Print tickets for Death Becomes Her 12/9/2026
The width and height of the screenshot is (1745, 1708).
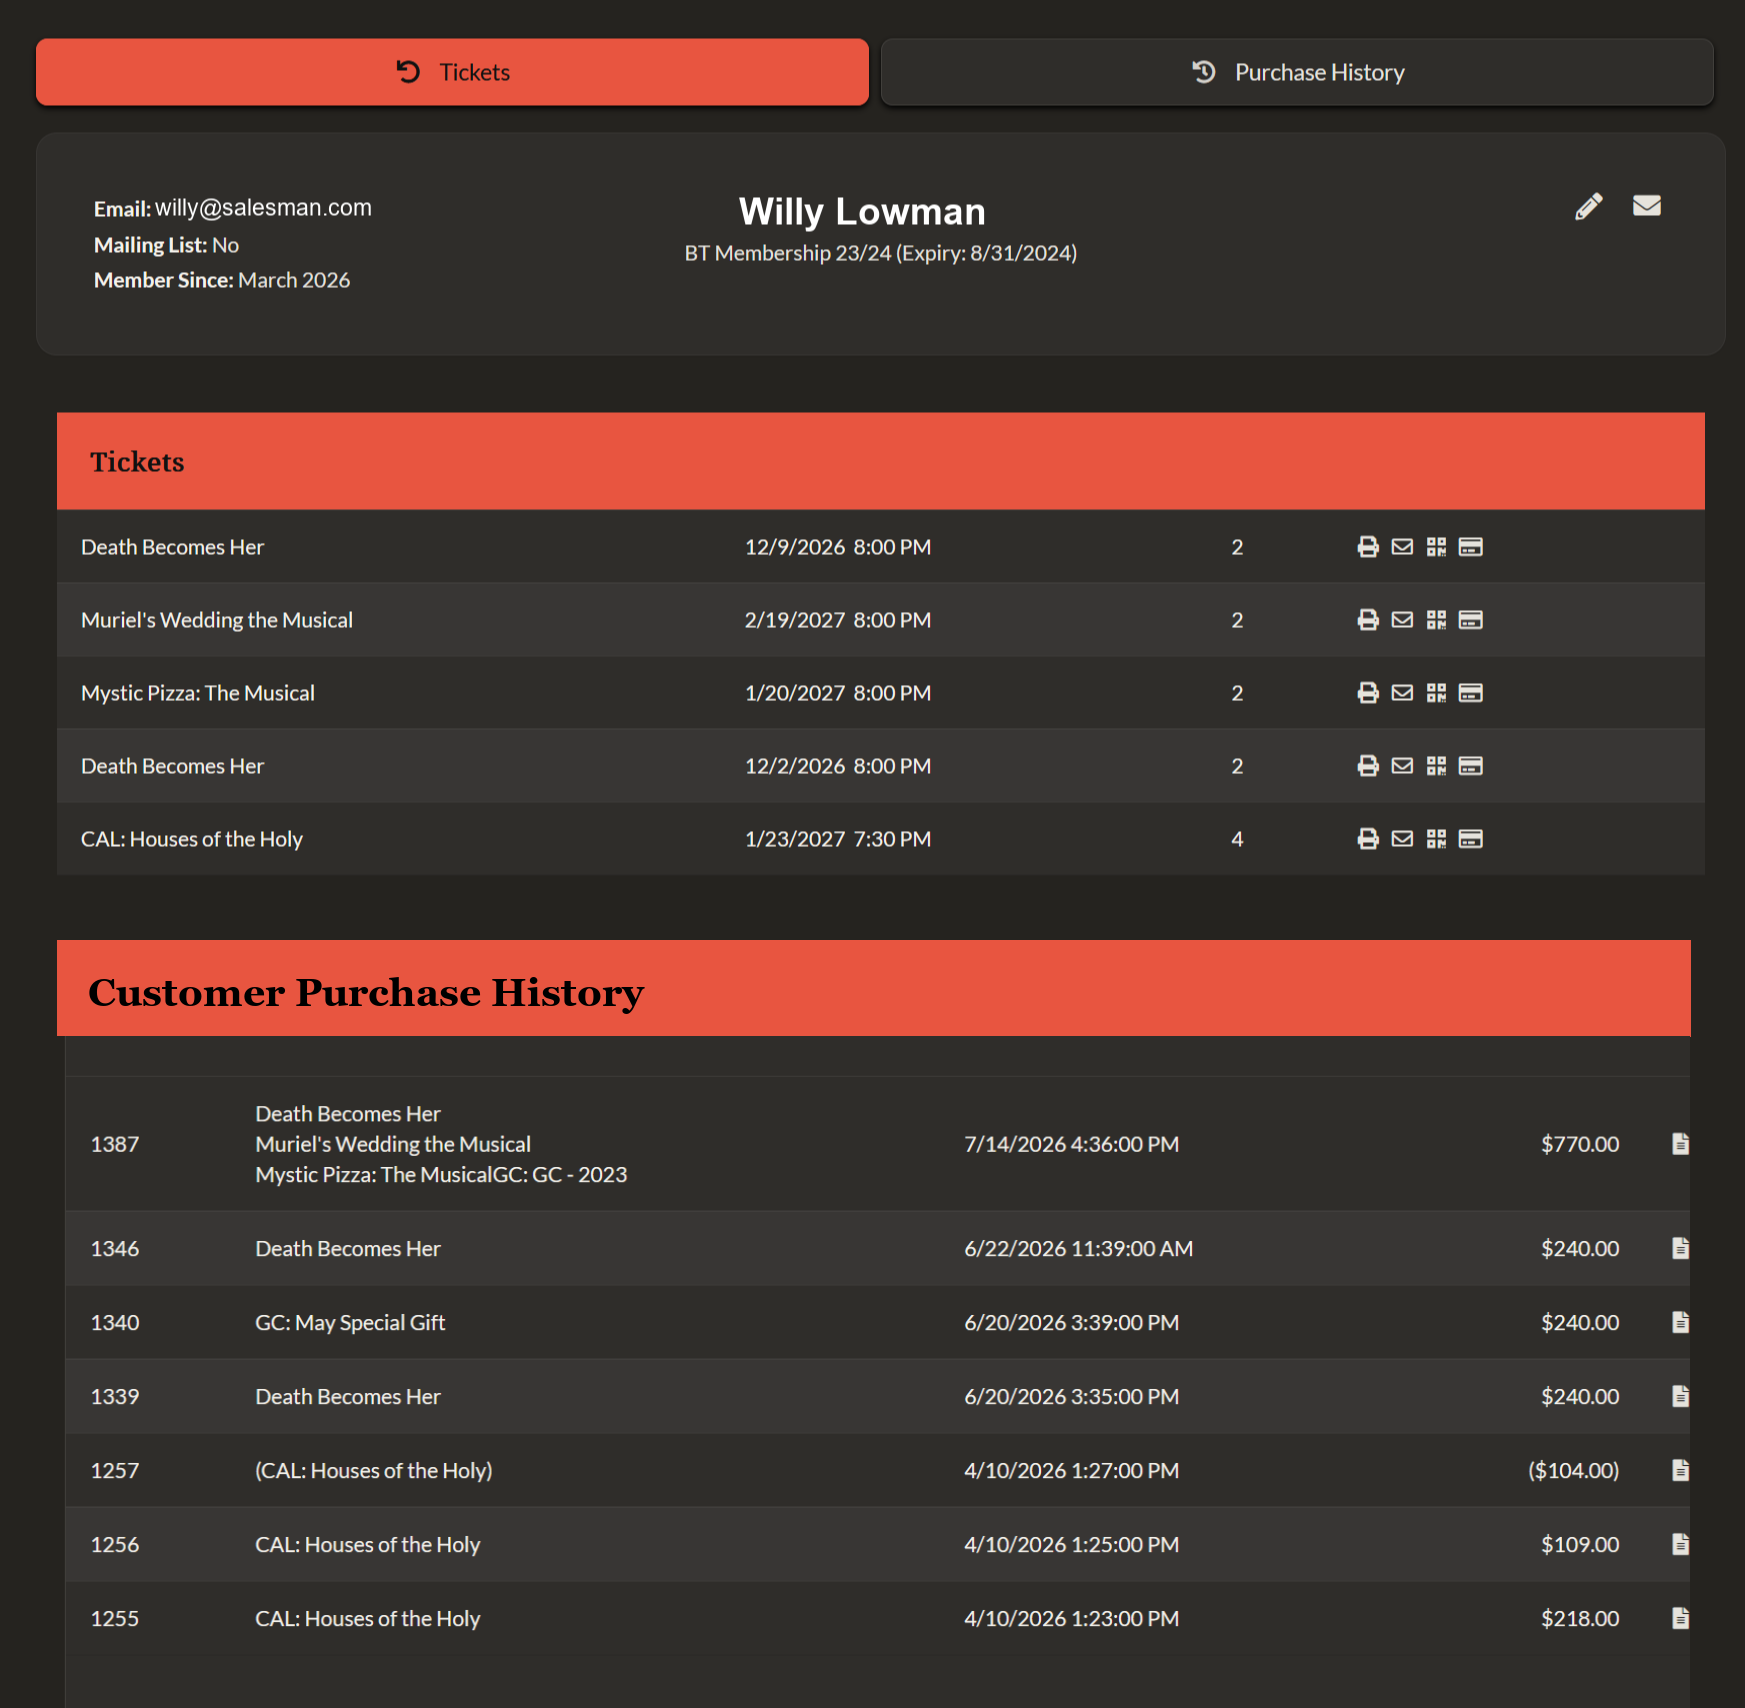[1368, 547]
